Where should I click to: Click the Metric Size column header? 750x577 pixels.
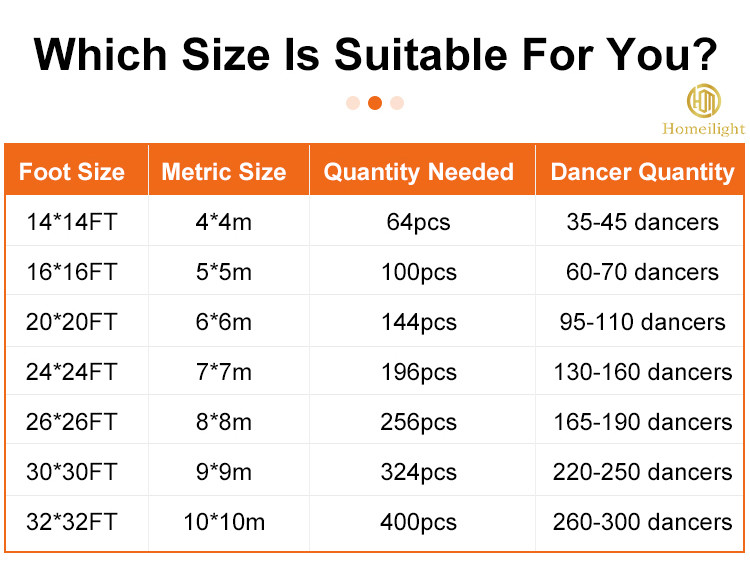pyautogui.click(x=224, y=172)
